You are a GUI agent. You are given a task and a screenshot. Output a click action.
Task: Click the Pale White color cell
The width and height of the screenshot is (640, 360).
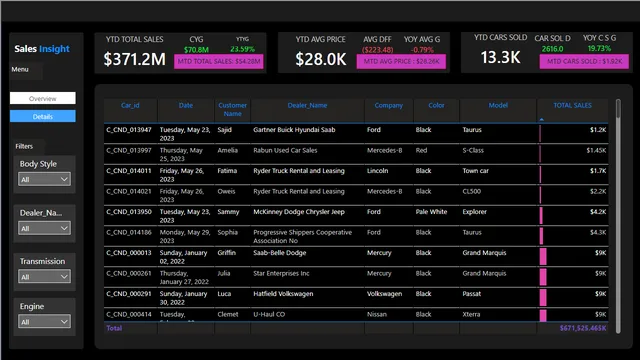tap(431, 212)
